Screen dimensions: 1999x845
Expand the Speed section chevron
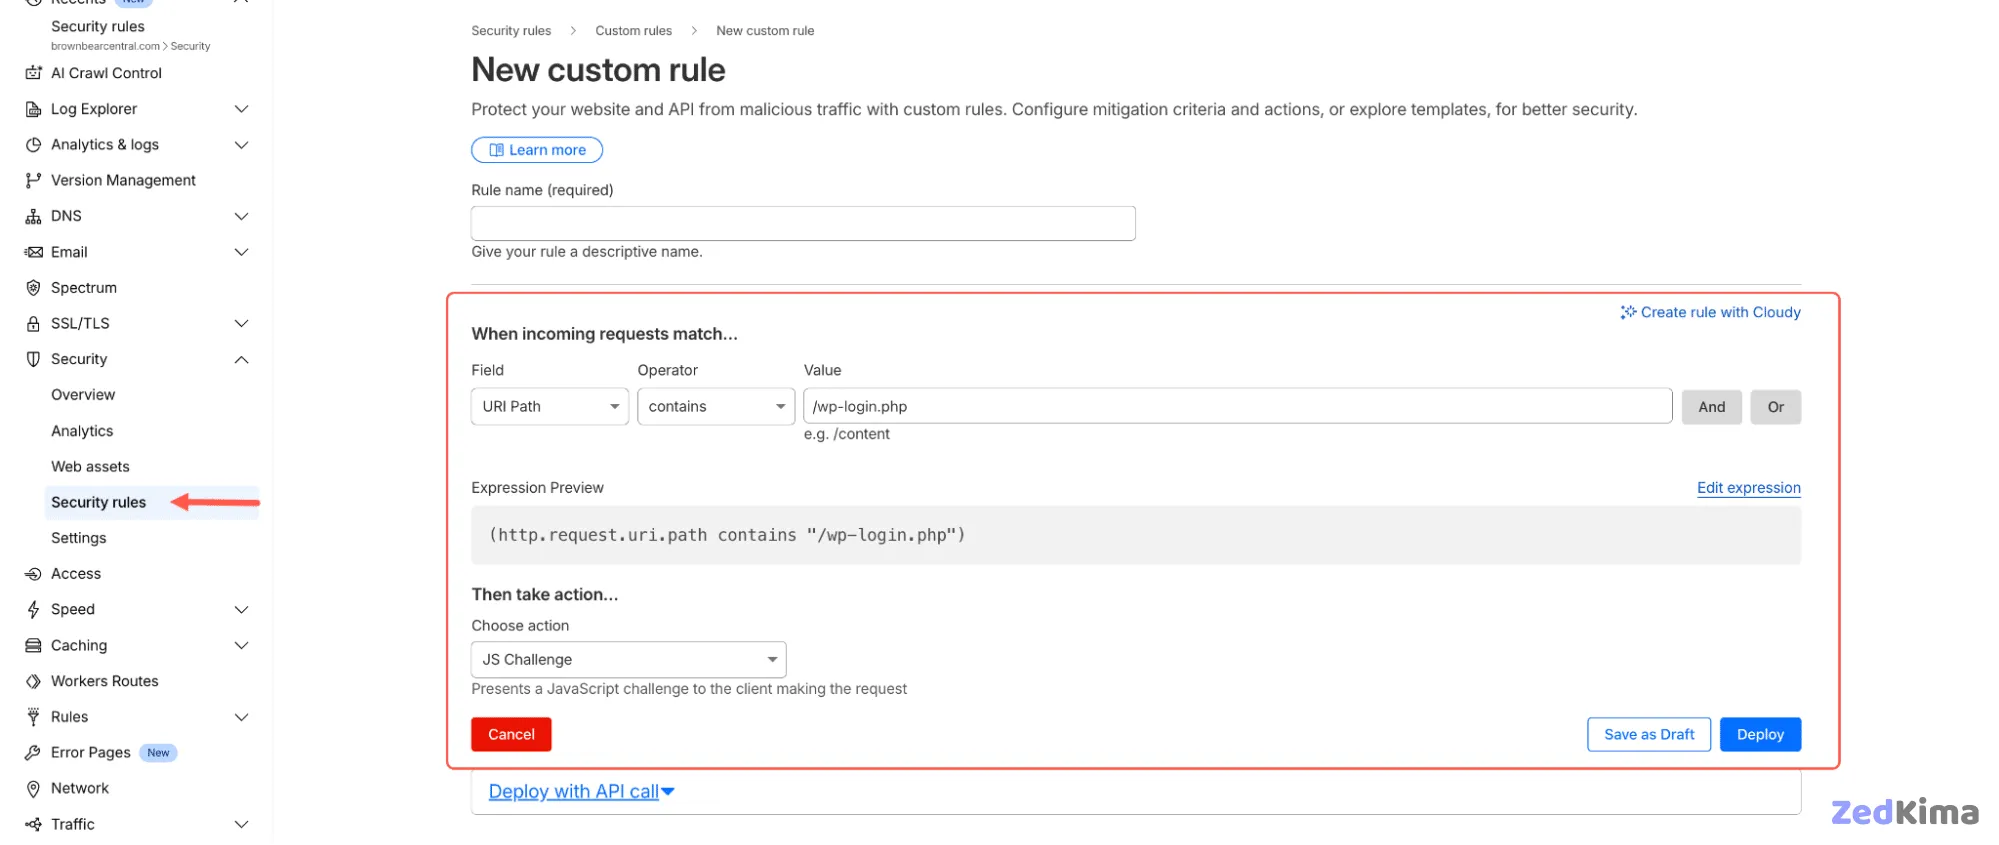241,610
